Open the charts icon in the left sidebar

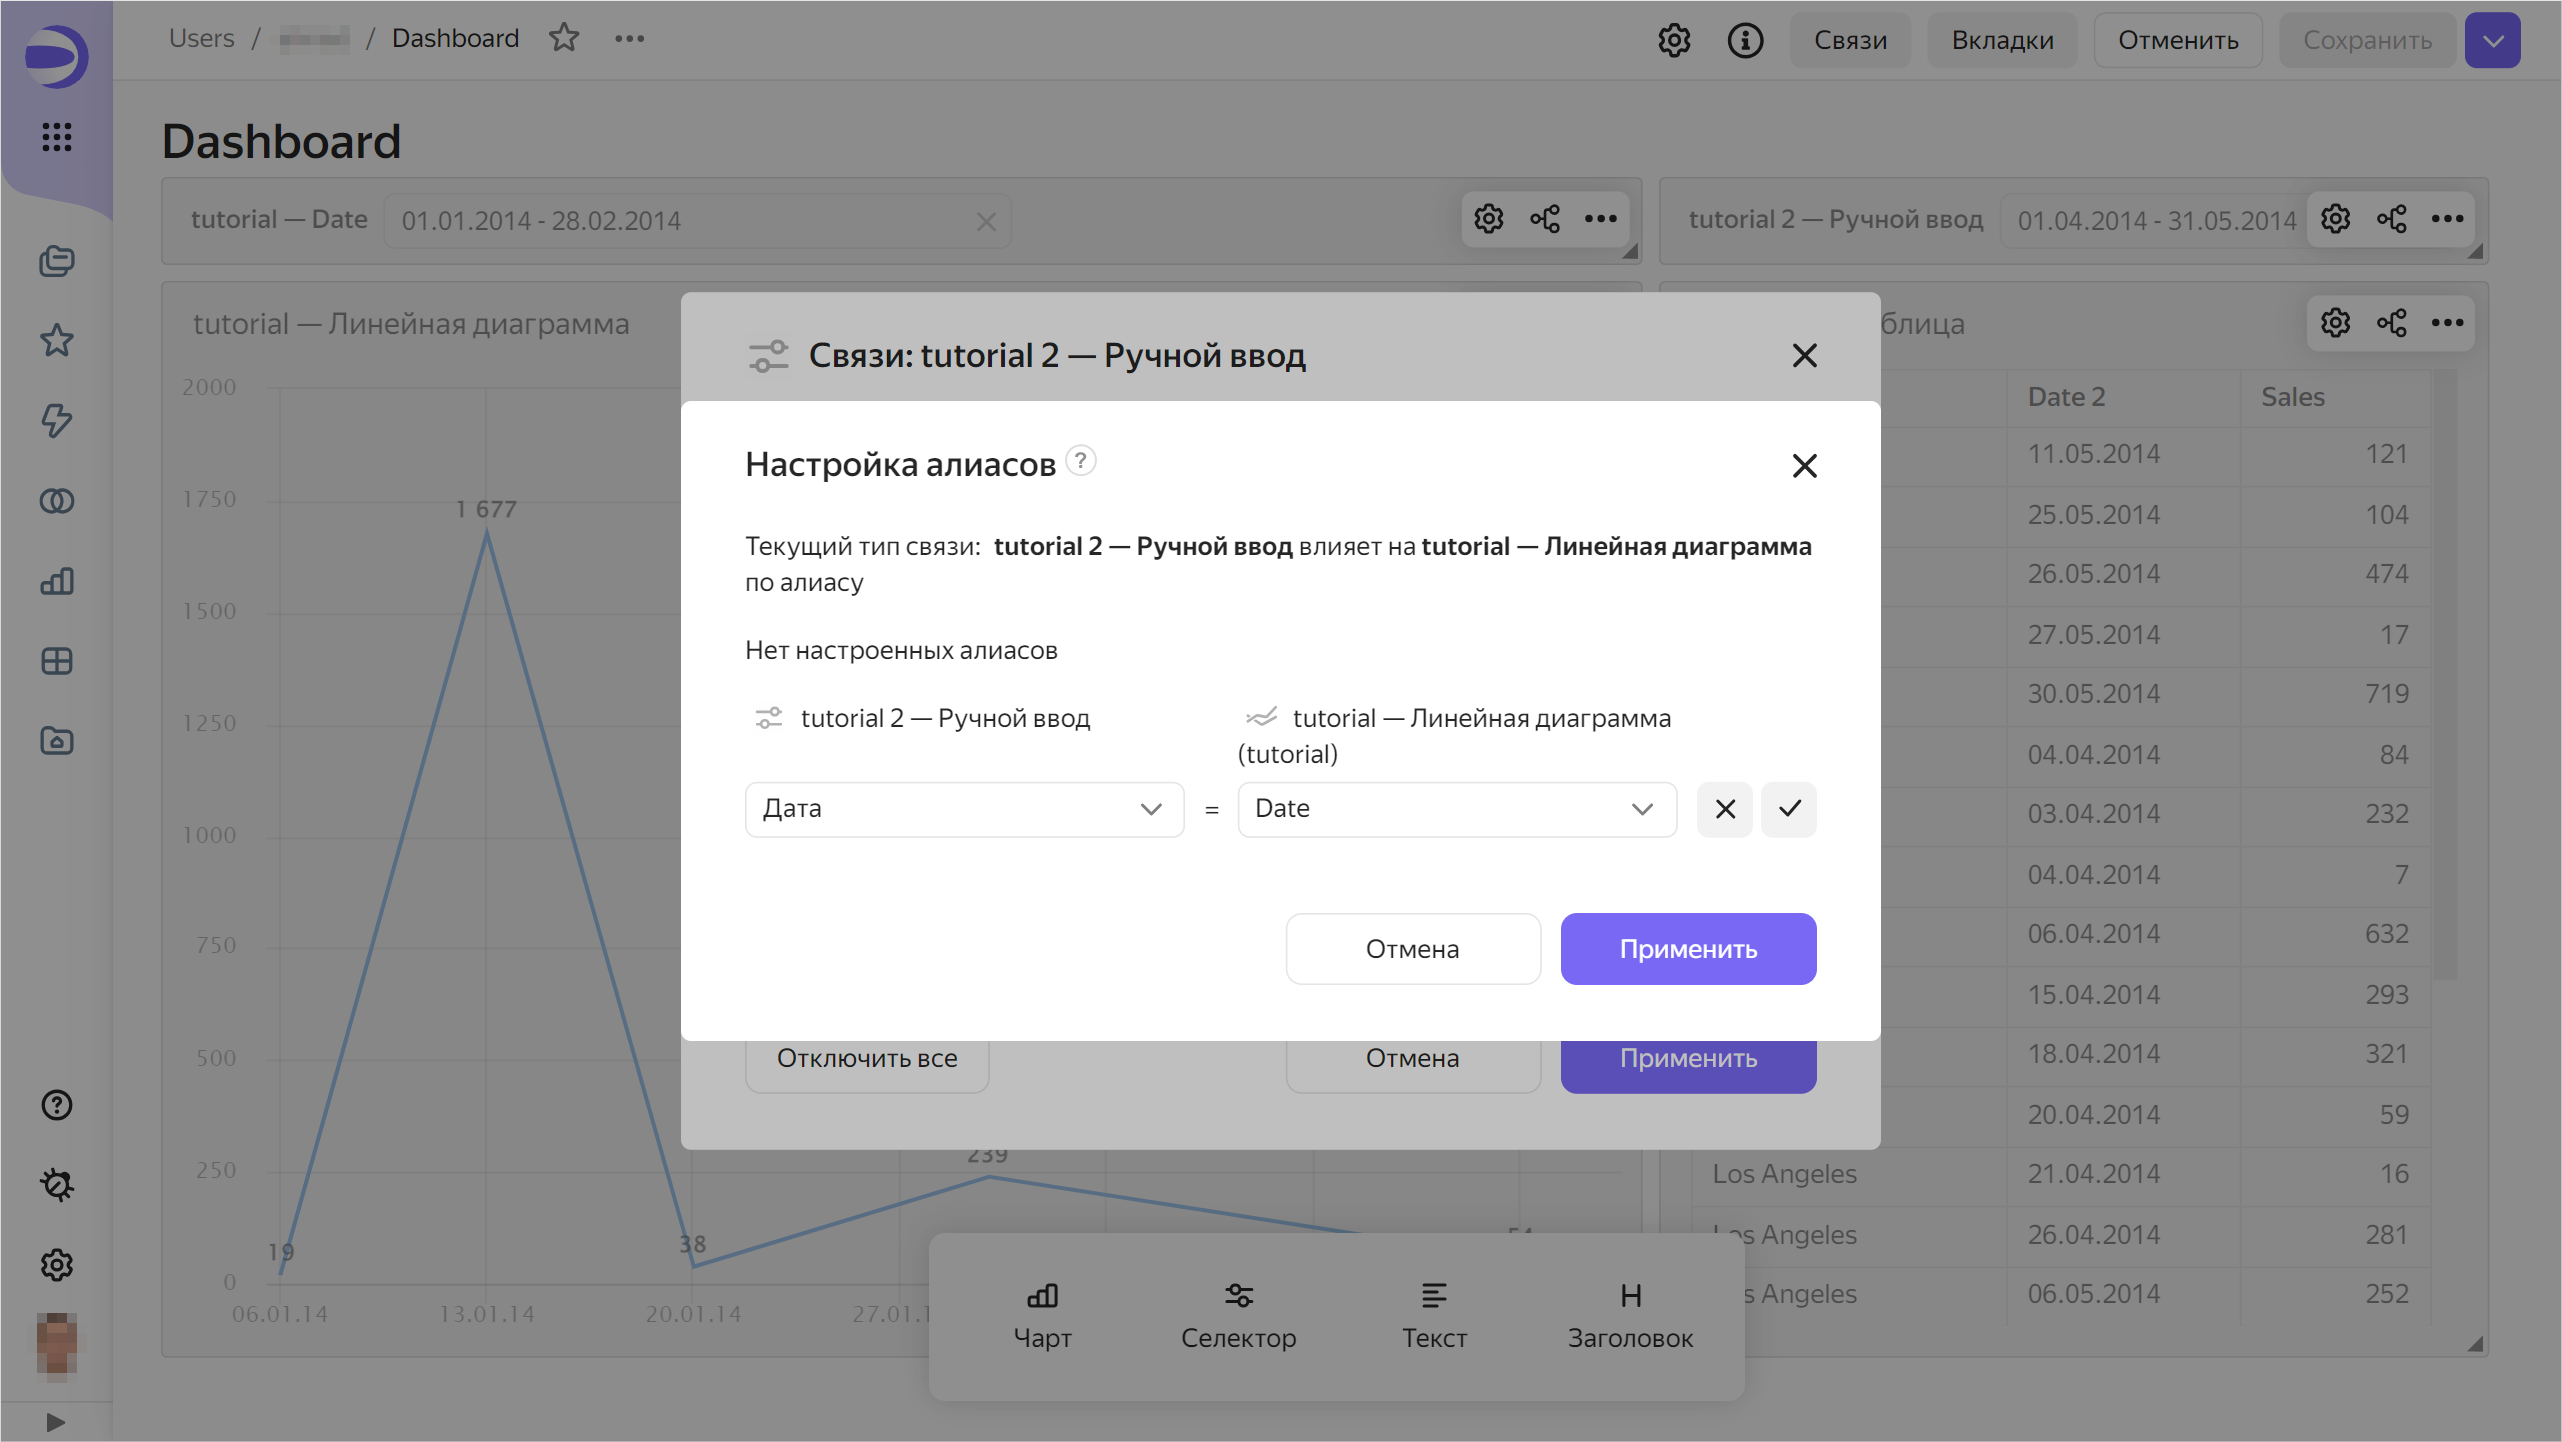point(56,581)
